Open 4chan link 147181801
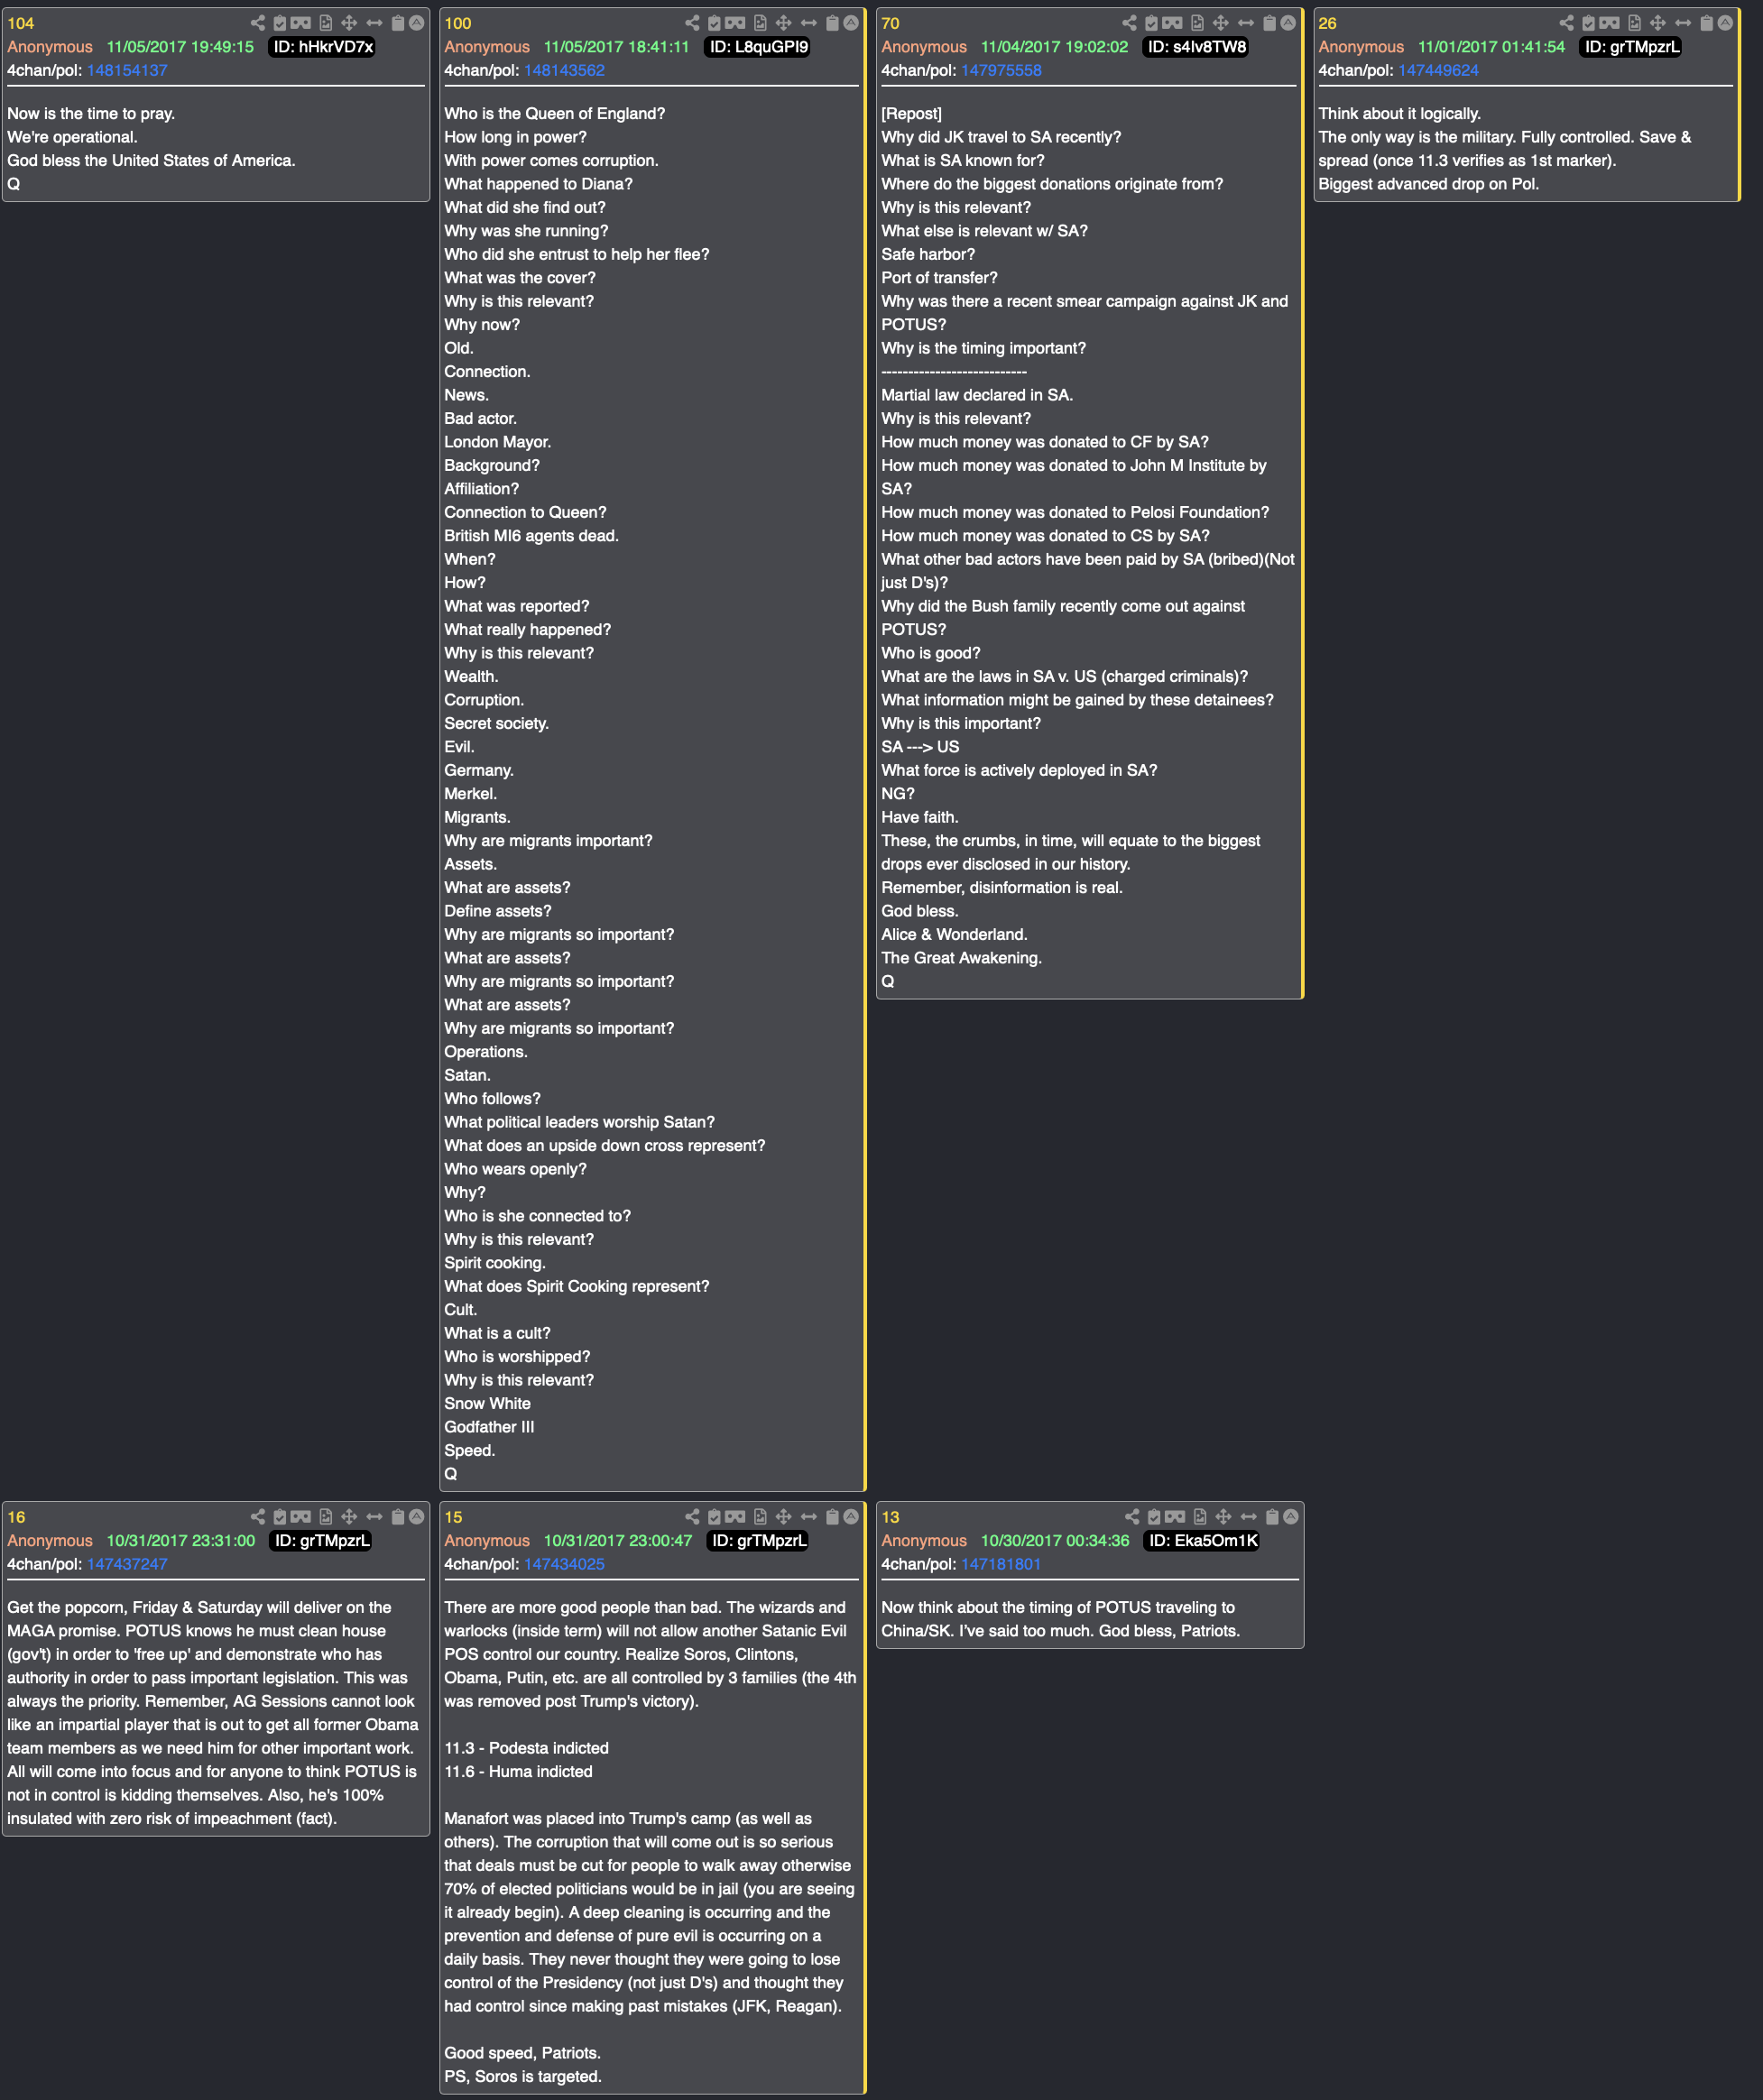The height and width of the screenshot is (2100, 1763). click(x=1001, y=1564)
